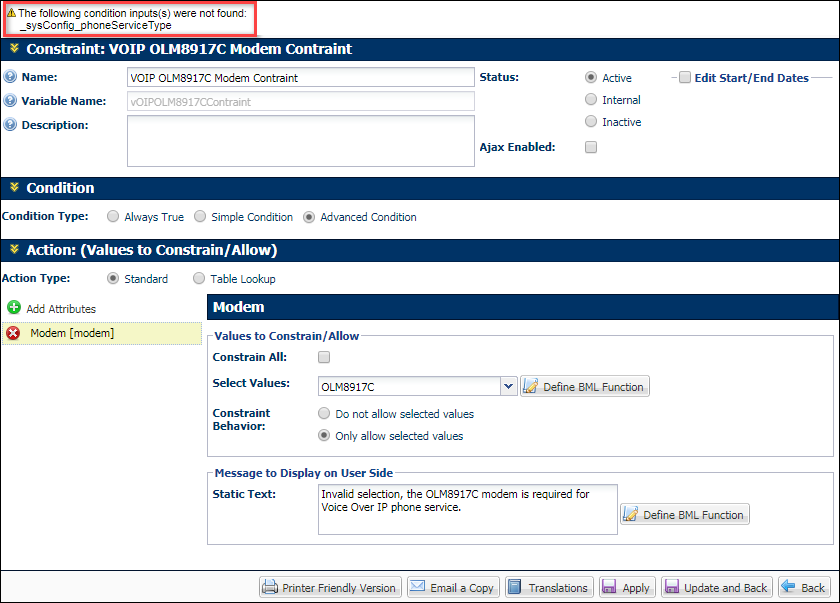Select the Internal status radio button
This screenshot has width=840, height=603.
591,100
